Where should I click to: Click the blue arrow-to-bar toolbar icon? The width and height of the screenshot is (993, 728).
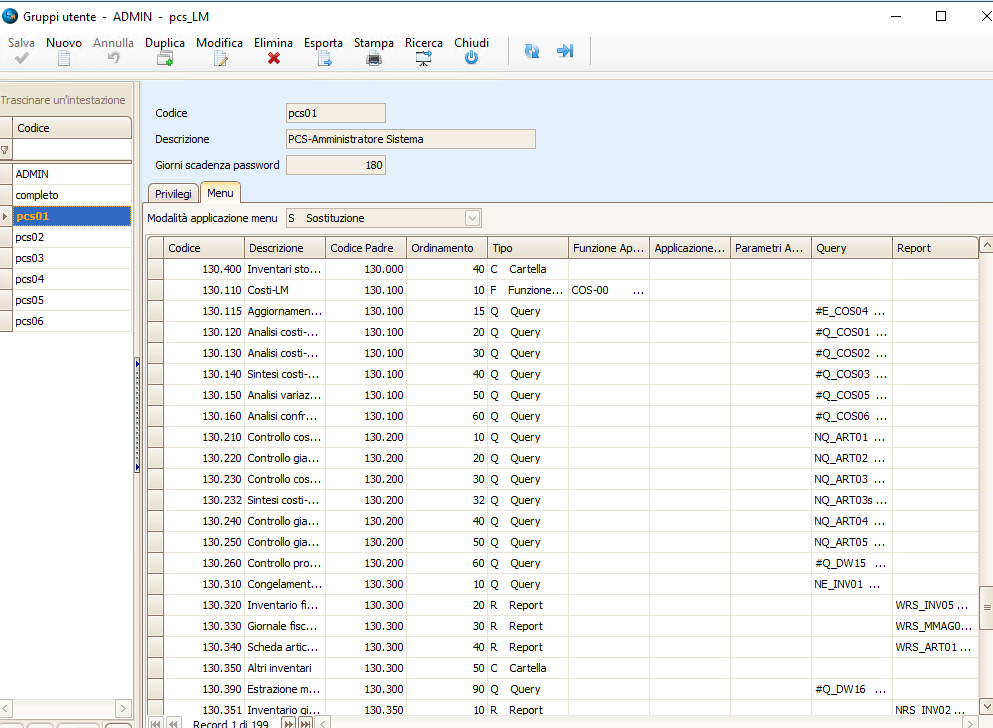point(565,51)
